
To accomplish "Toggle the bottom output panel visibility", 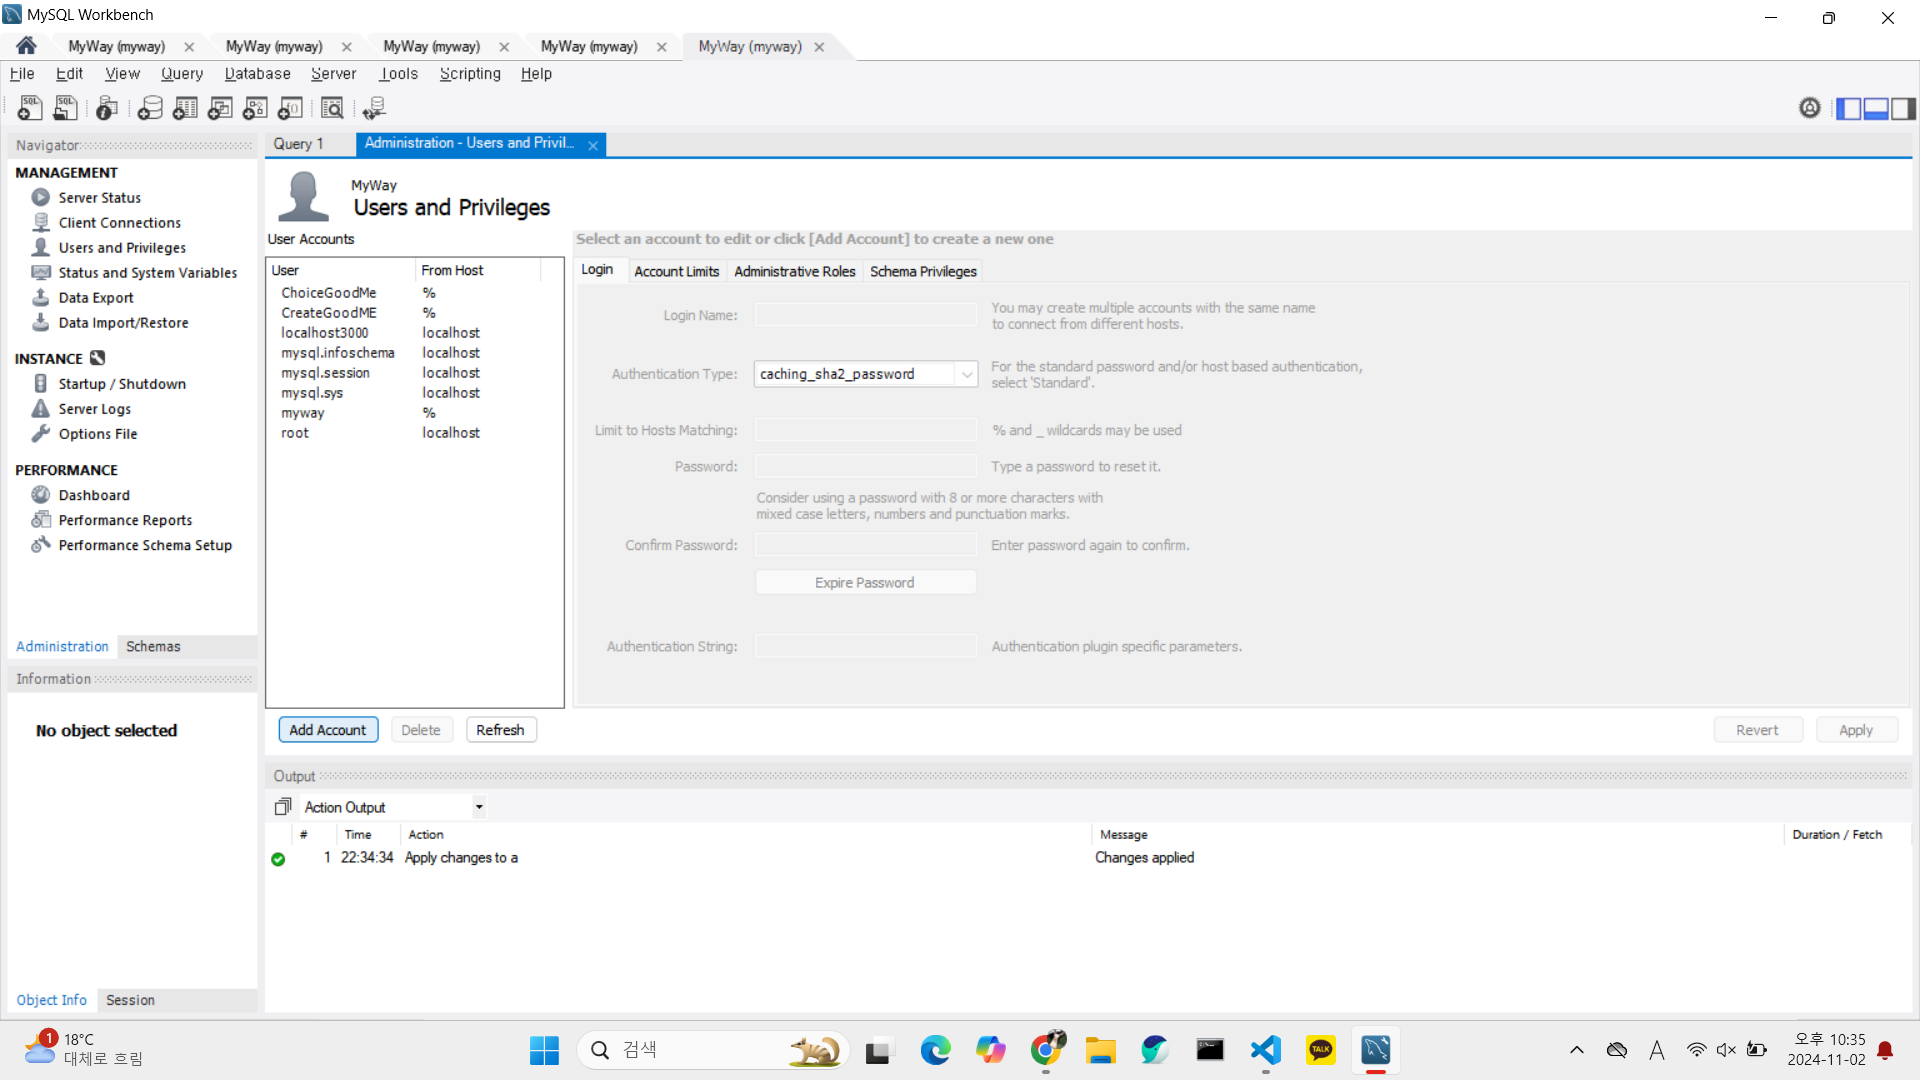I will pyautogui.click(x=1876, y=108).
